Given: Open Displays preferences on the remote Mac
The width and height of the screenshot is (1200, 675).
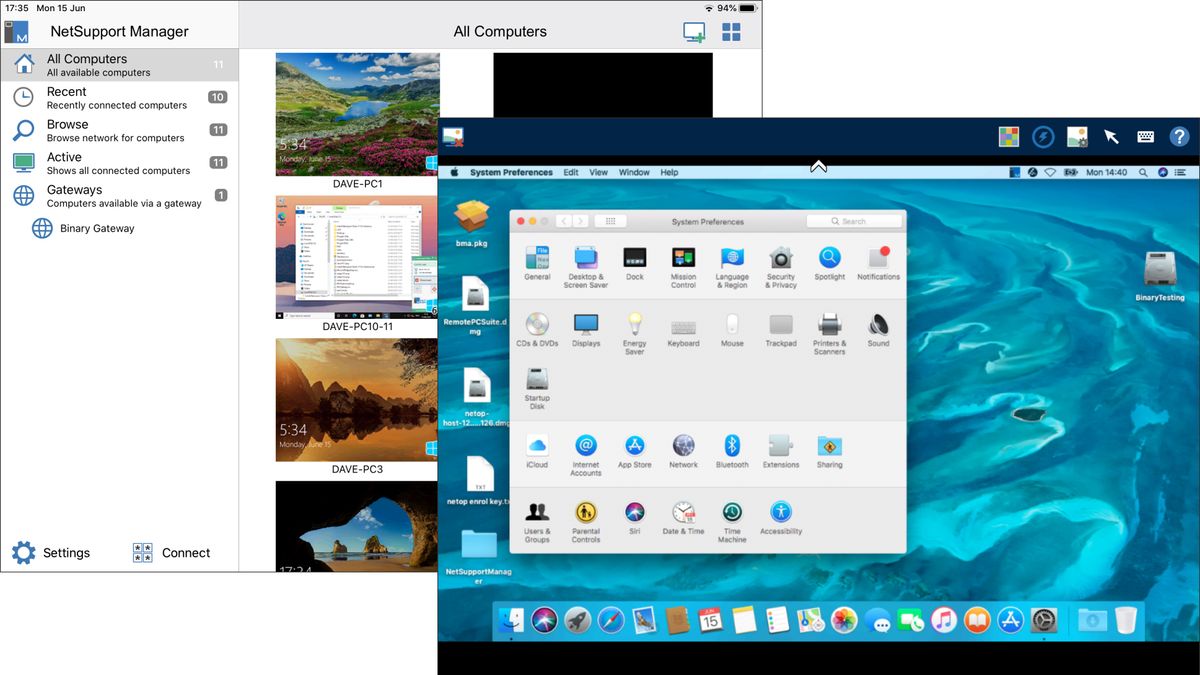Looking at the screenshot, I should click(x=585, y=325).
